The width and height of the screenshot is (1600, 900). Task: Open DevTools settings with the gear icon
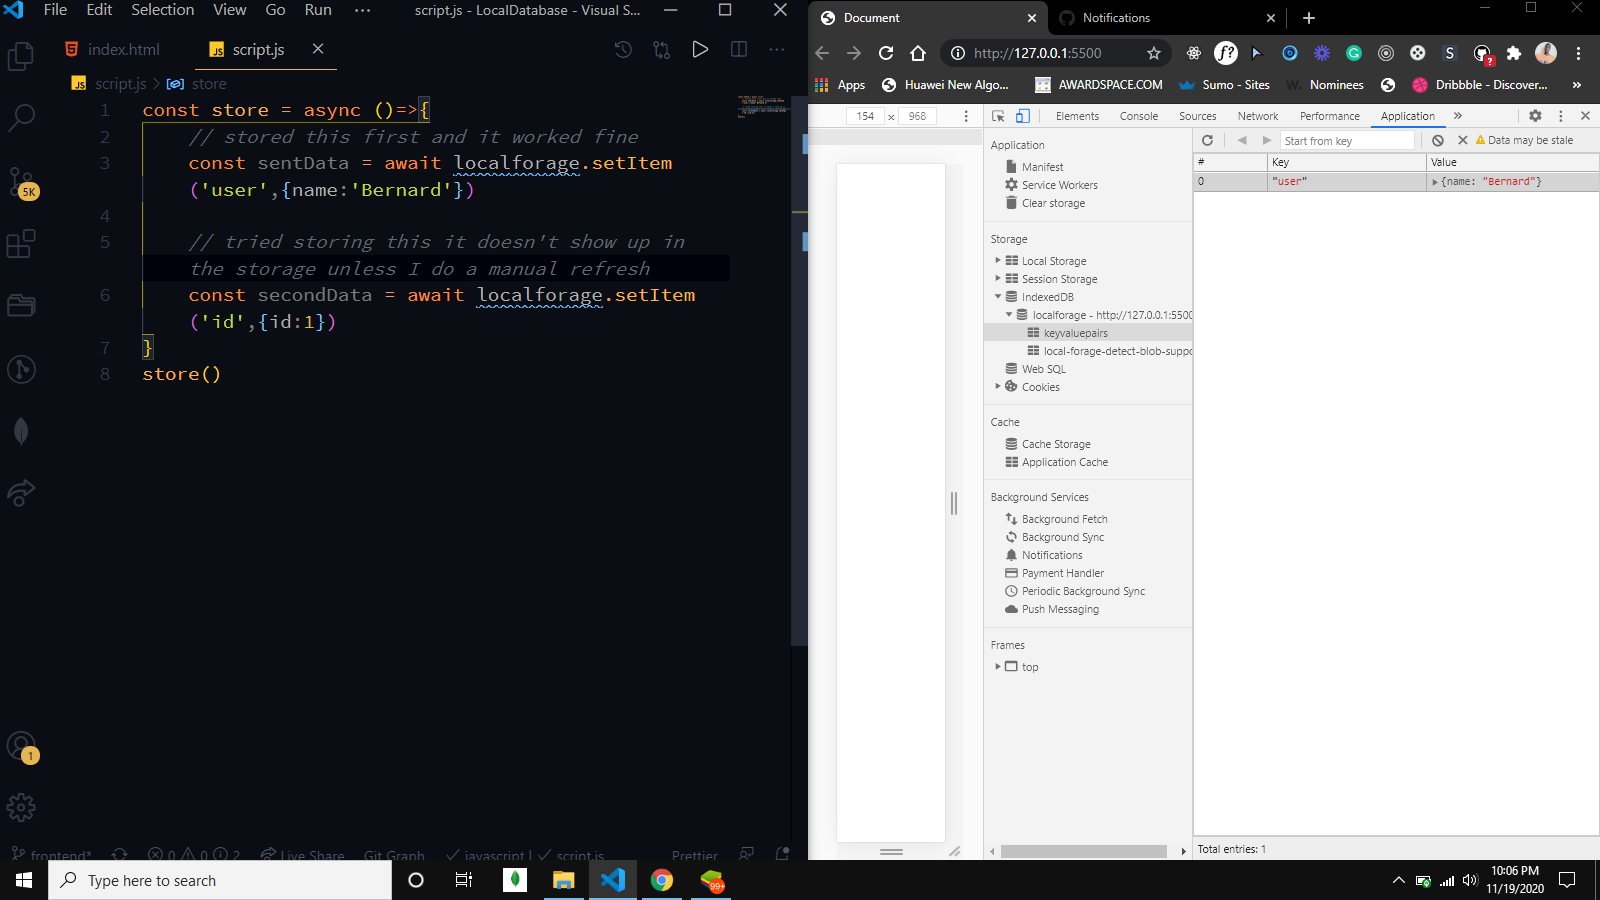click(1536, 116)
